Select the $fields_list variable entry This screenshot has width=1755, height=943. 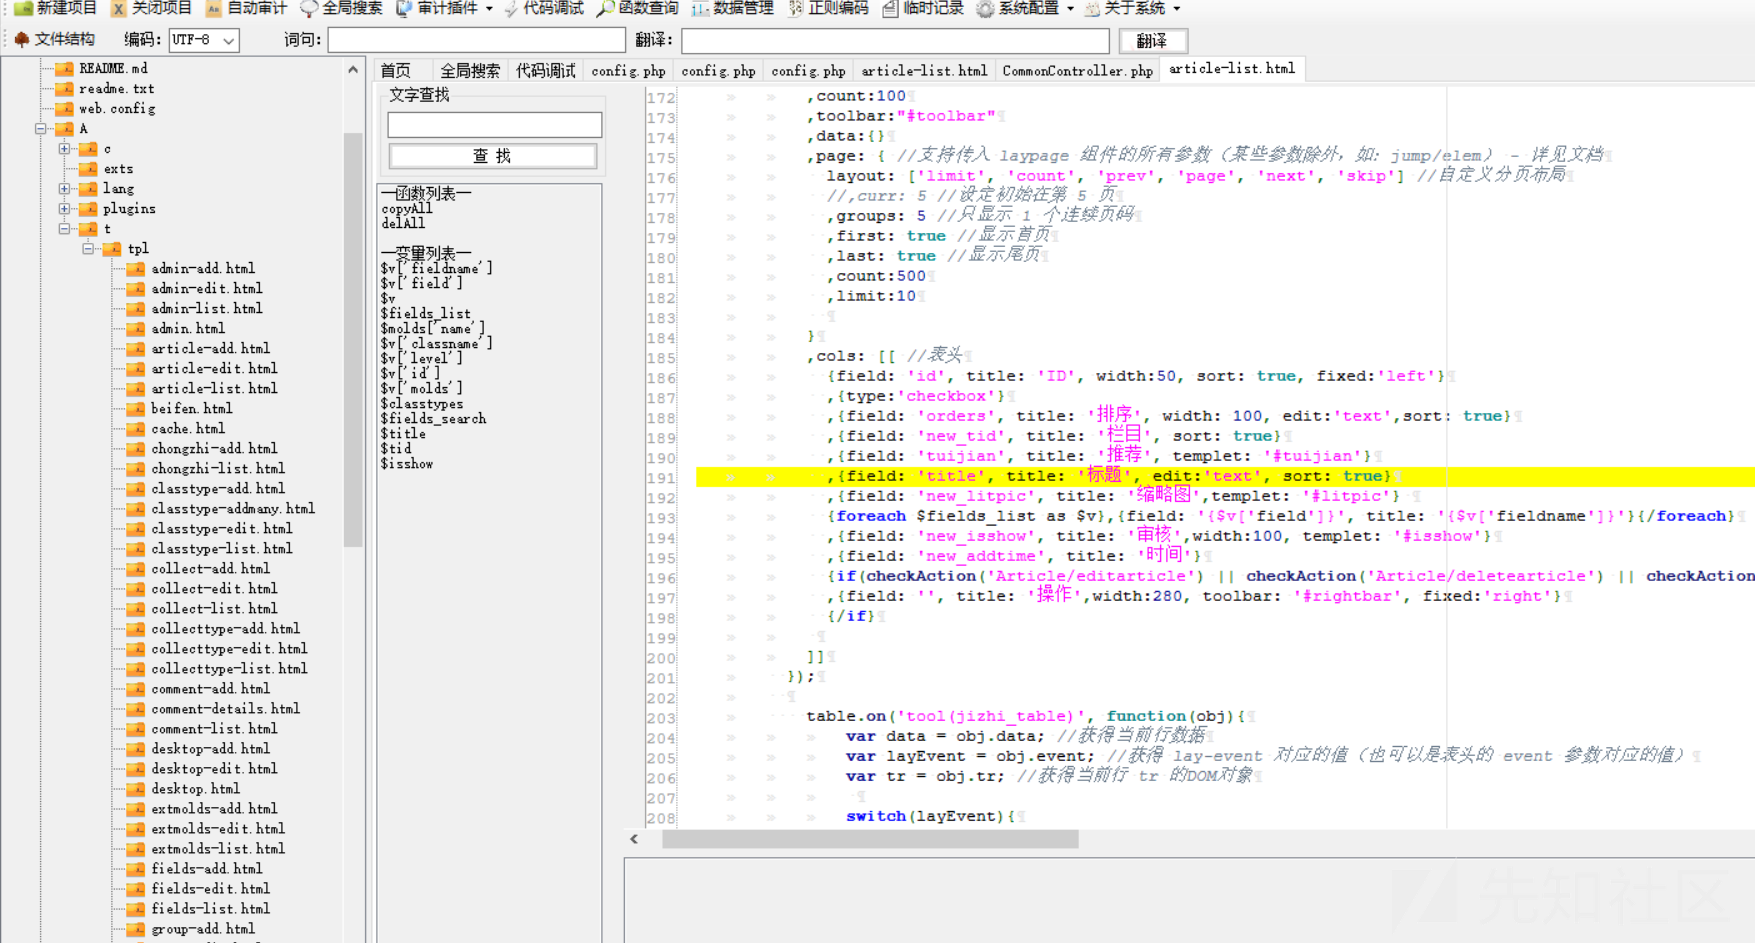(426, 313)
